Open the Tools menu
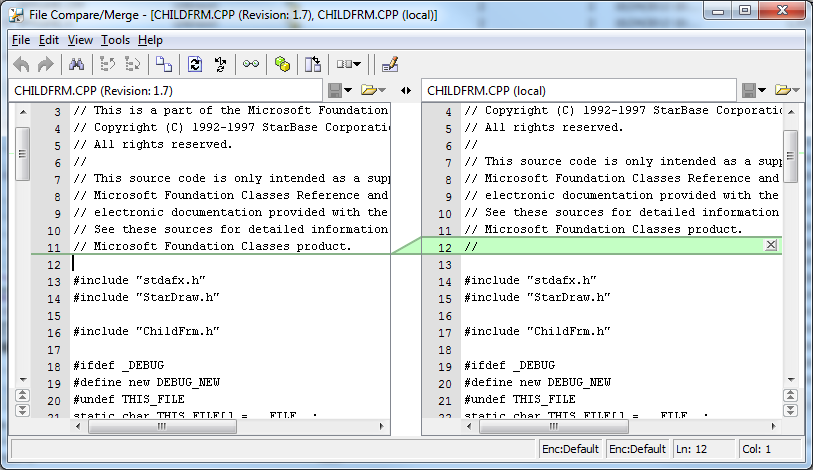This screenshot has height=470, width=813. tap(115, 40)
